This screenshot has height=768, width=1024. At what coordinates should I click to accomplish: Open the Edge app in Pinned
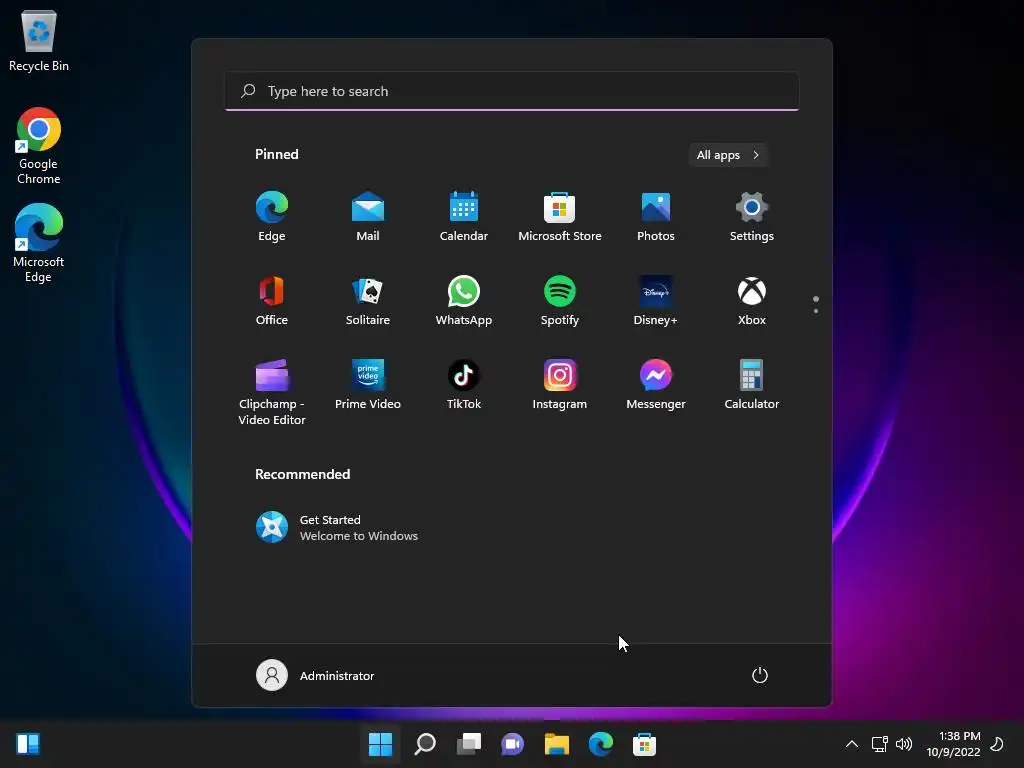click(272, 217)
